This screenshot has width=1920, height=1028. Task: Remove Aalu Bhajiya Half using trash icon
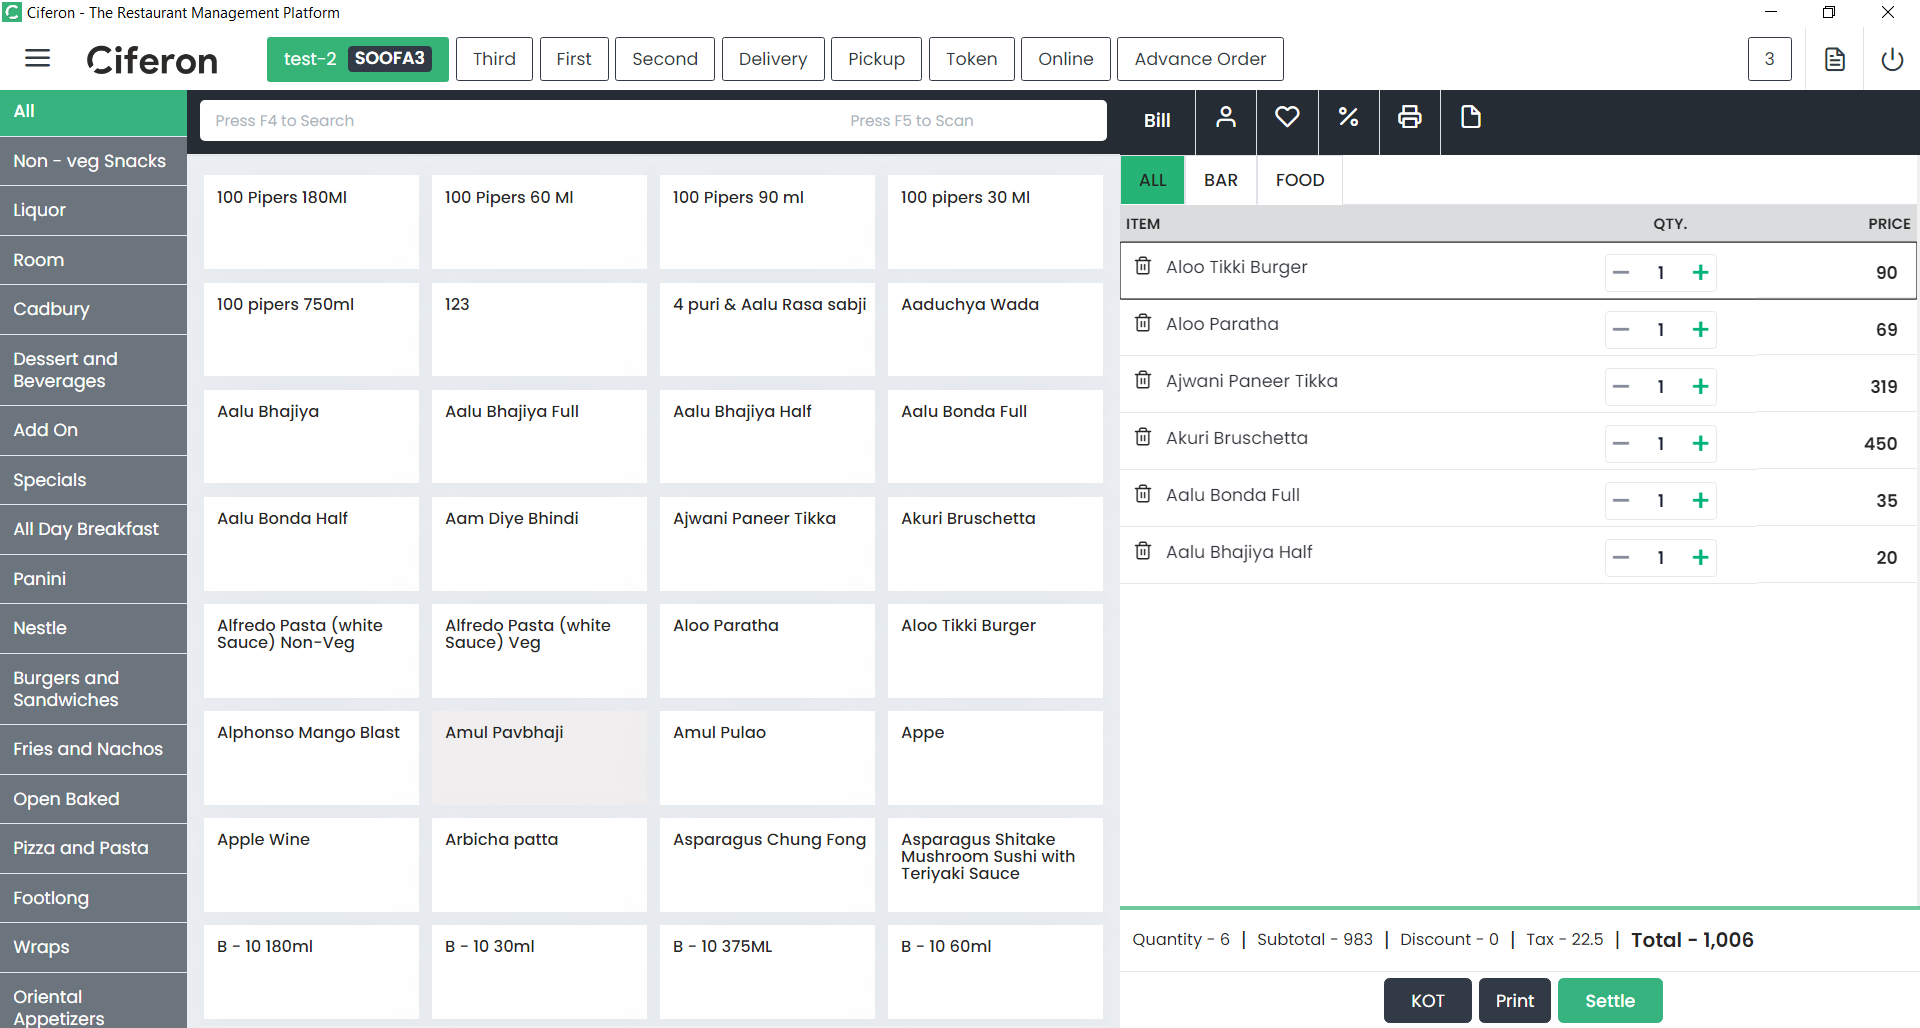1143,552
